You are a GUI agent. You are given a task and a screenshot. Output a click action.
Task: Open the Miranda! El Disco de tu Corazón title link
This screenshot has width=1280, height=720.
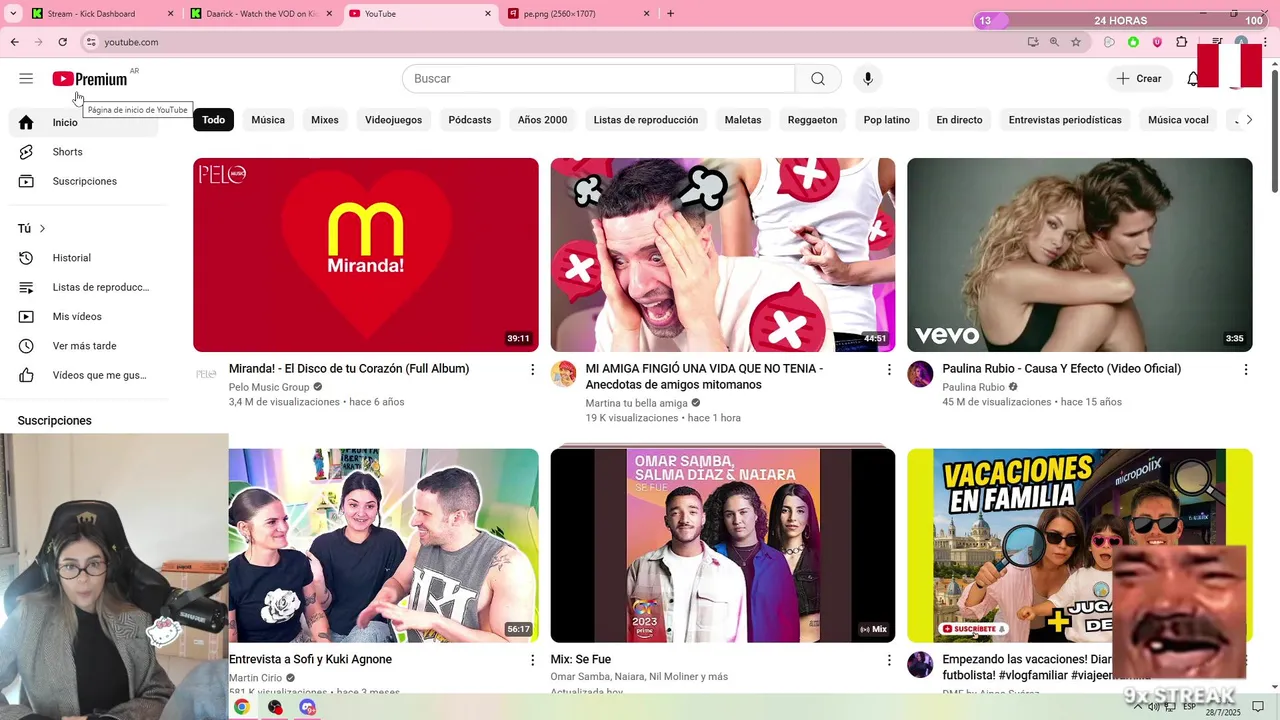point(349,369)
